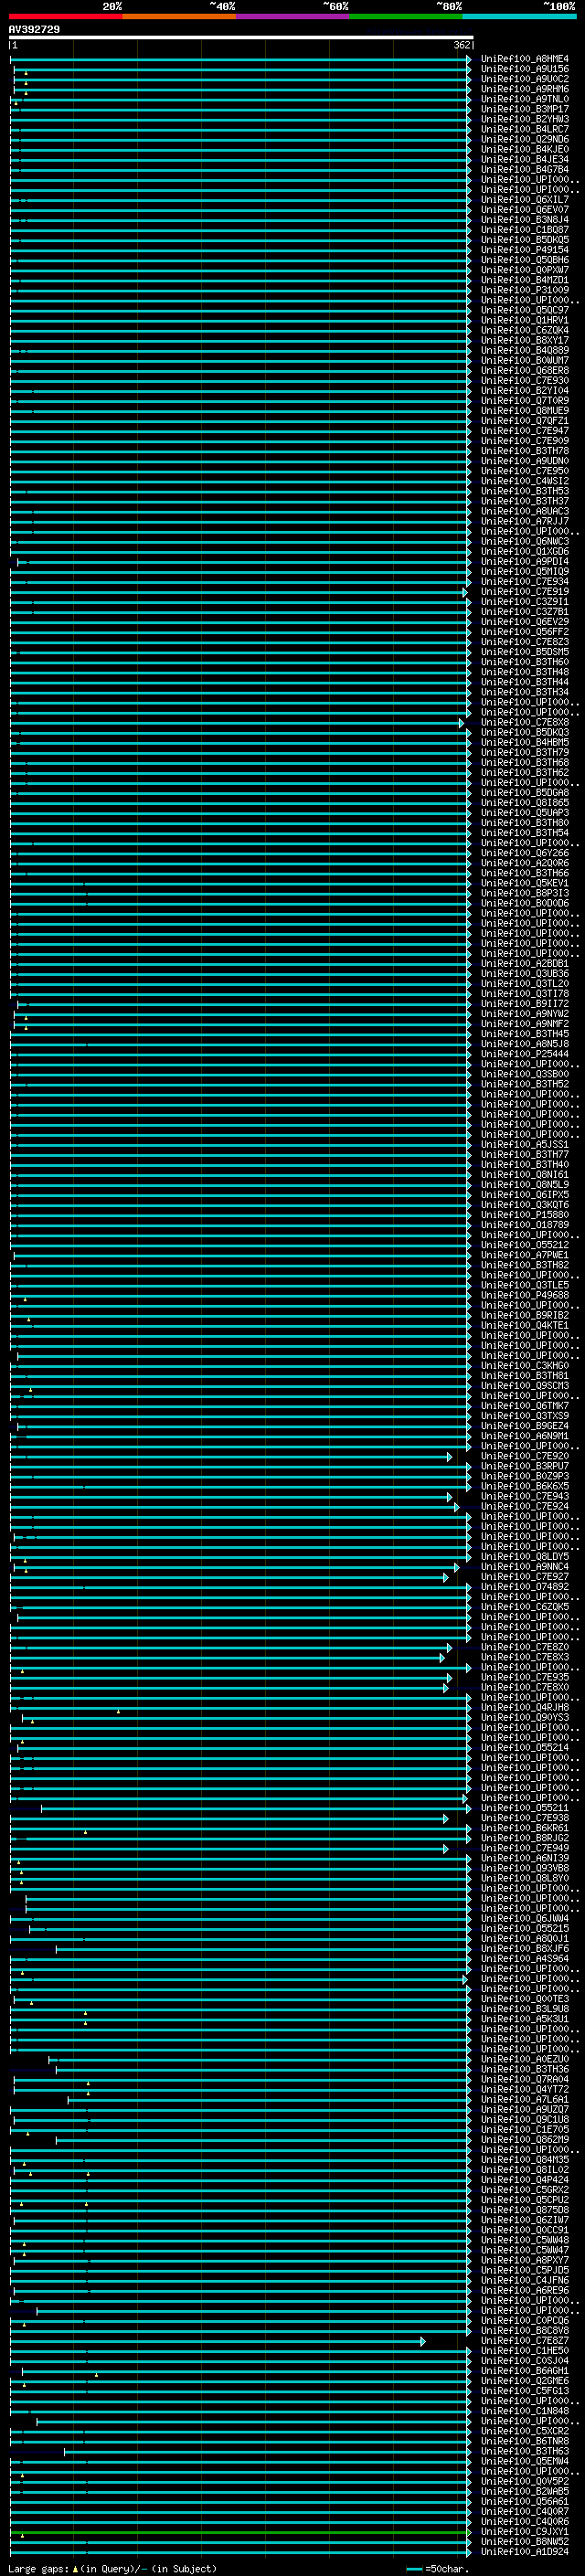585x2576 pixels.
Task: Select the UniRef100_Q29ND6 label
Action: pyautogui.click(x=525, y=139)
